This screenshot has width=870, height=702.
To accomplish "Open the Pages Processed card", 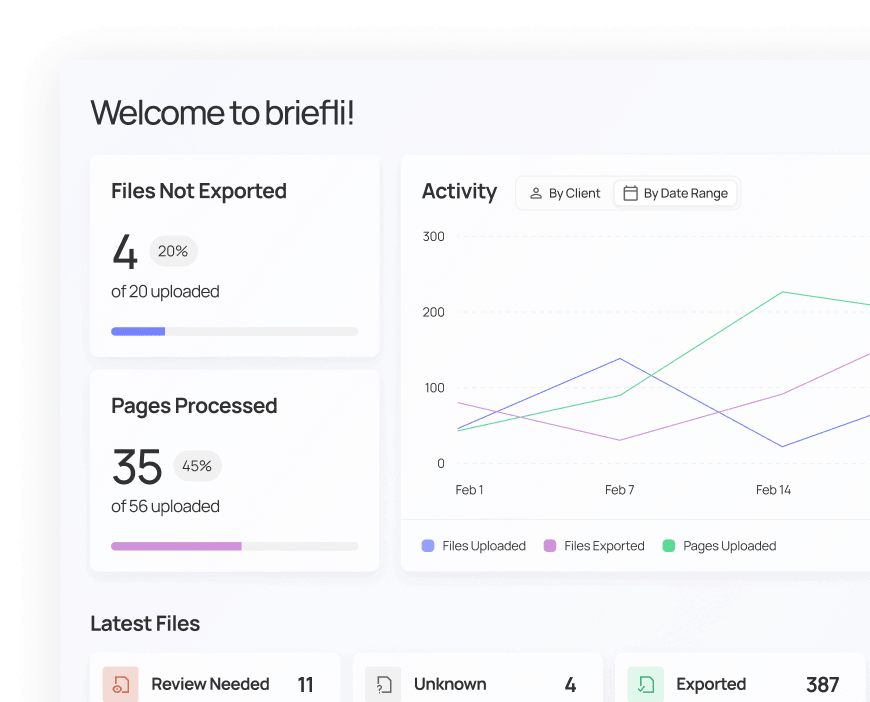I will pyautogui.click(x=234, y=470).
